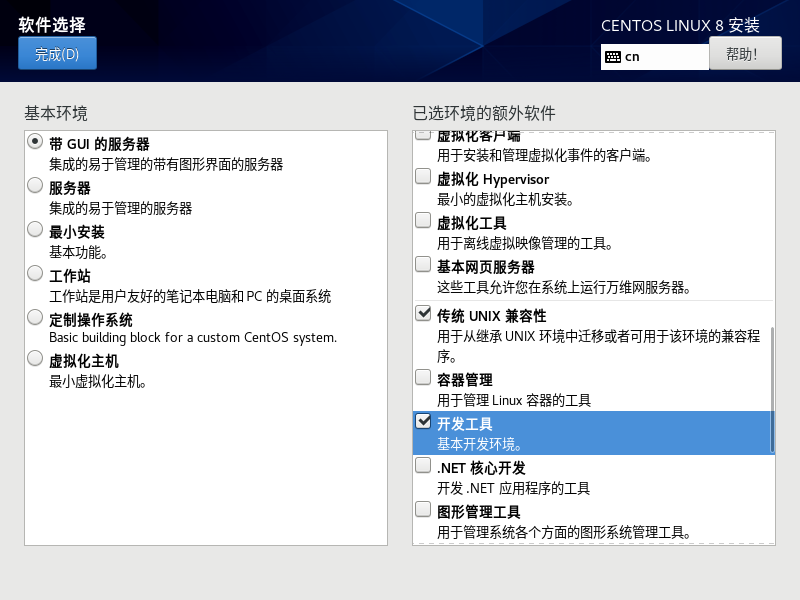Select 带 GUI 的服务器 radio button
The height and width of the screenshot is (600, 800).
click(35, 141)
